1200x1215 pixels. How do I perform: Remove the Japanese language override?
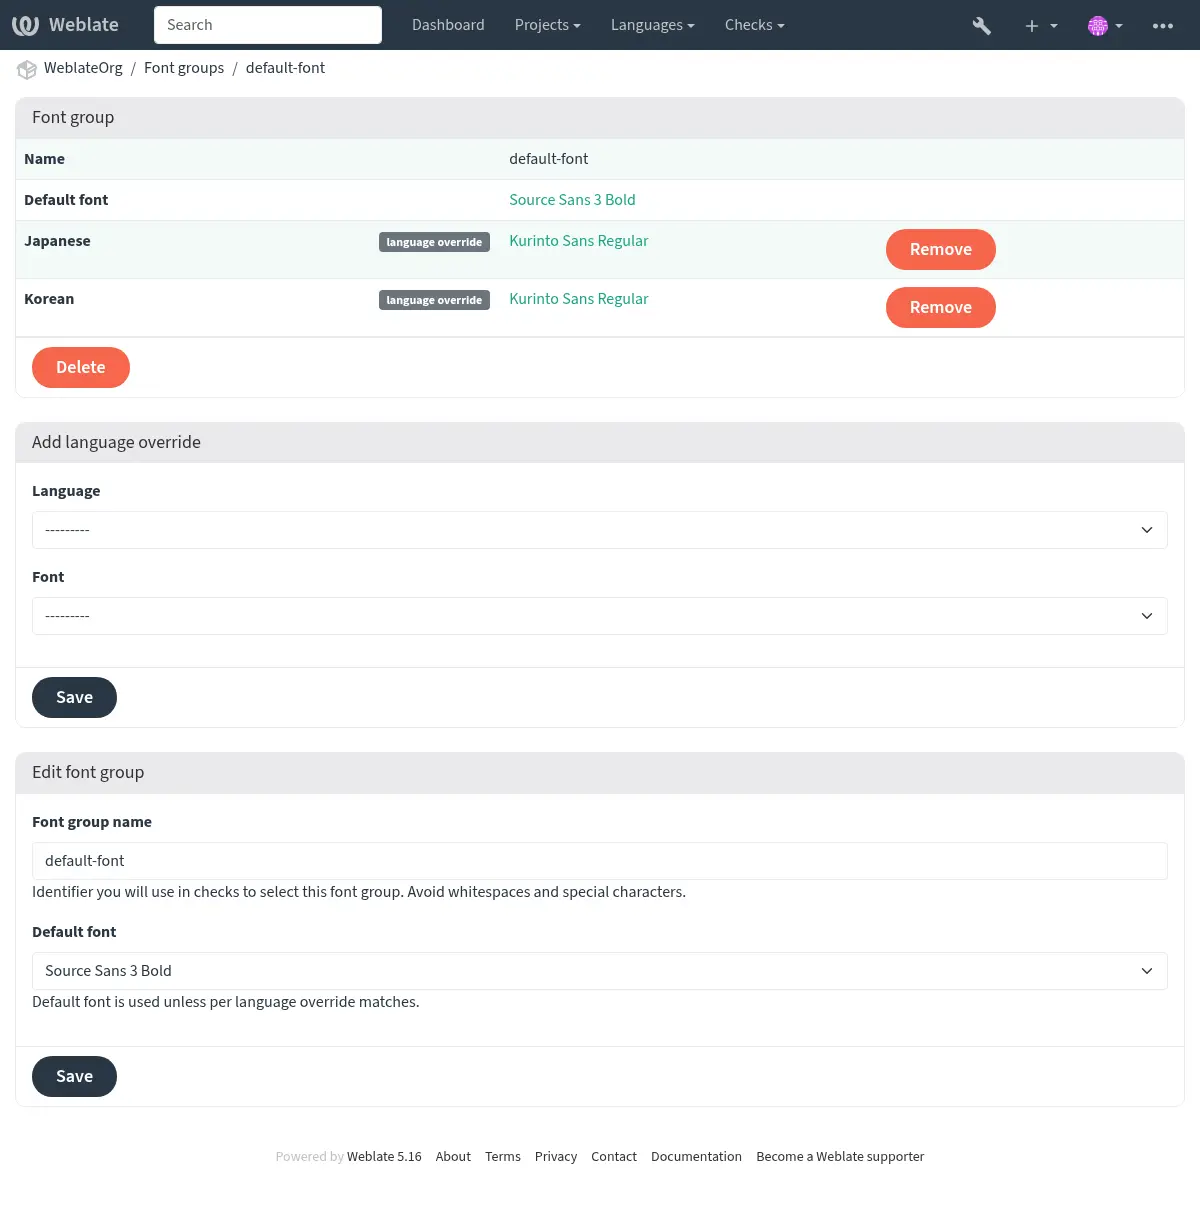click(x=940, y=250)
